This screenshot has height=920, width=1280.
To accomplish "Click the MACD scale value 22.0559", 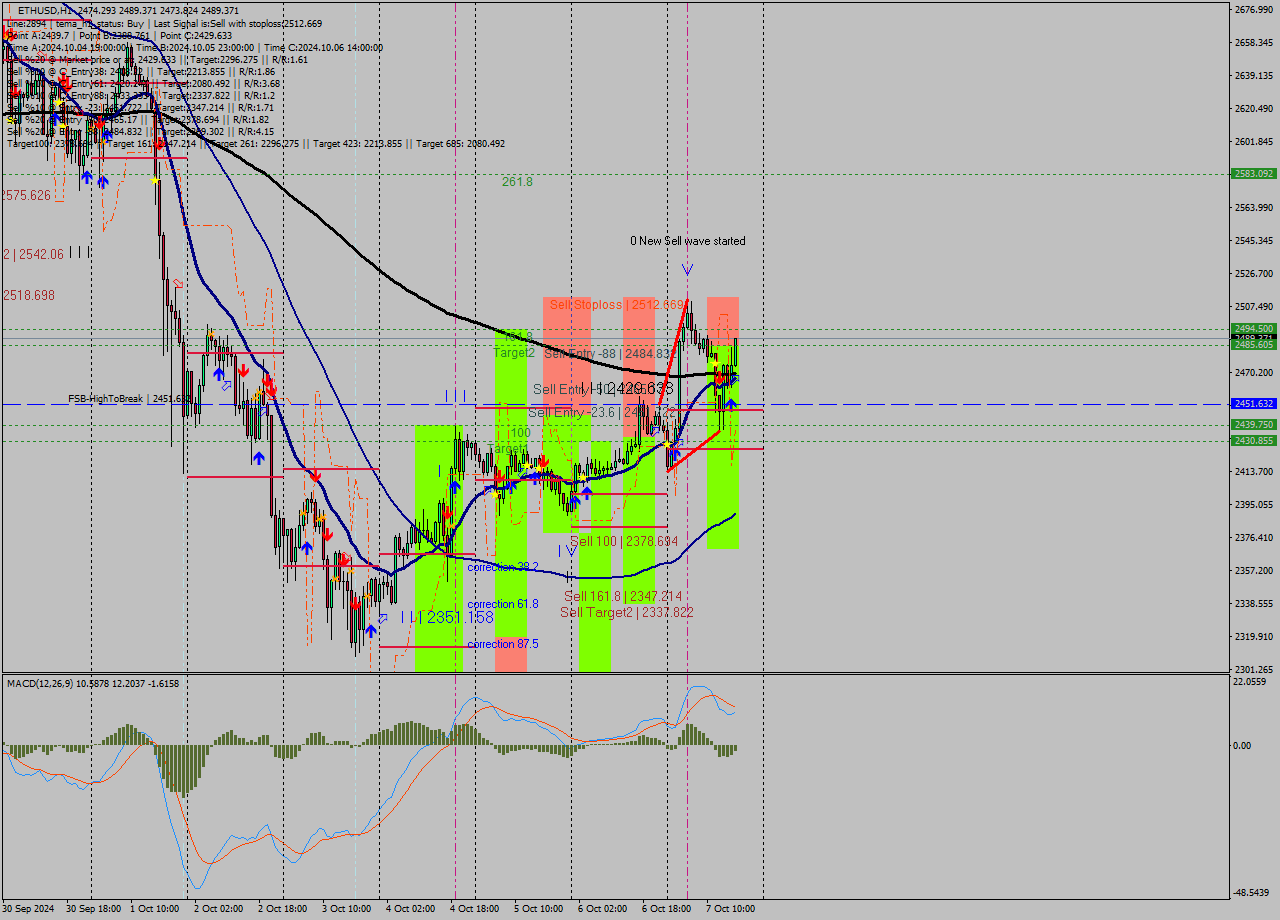I will coord(1251,682).
